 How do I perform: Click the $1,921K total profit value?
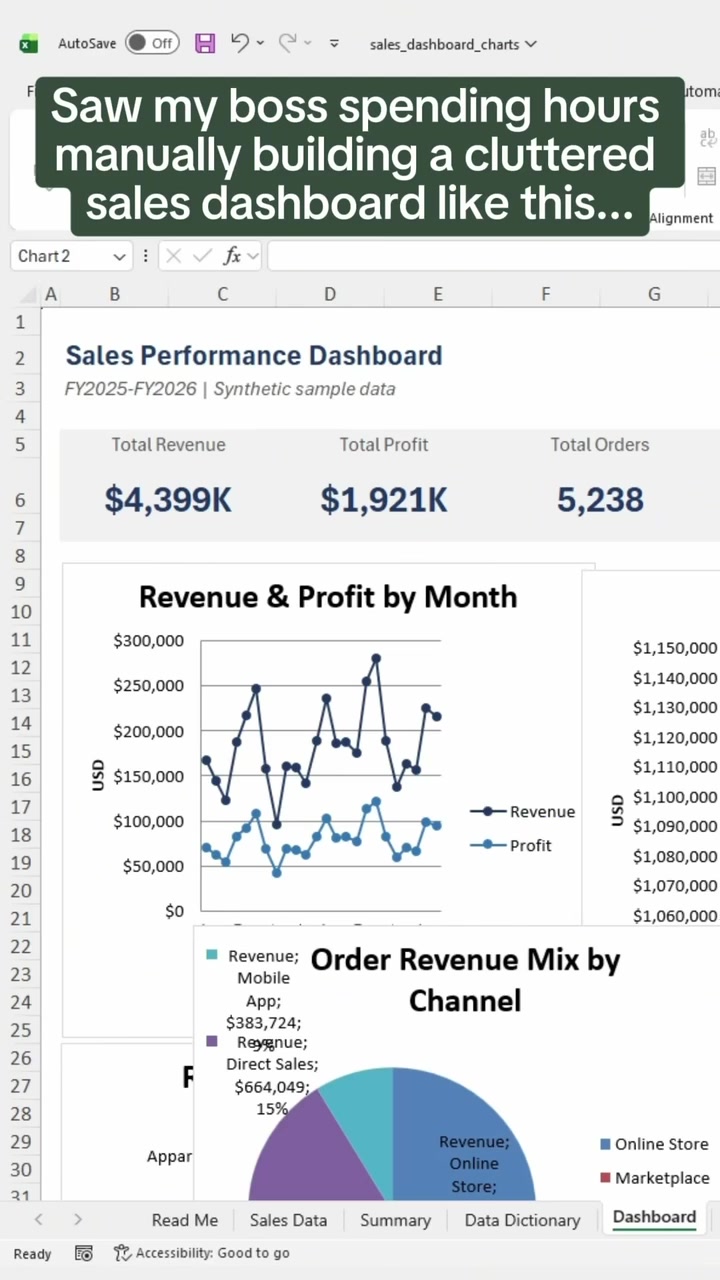384,499
